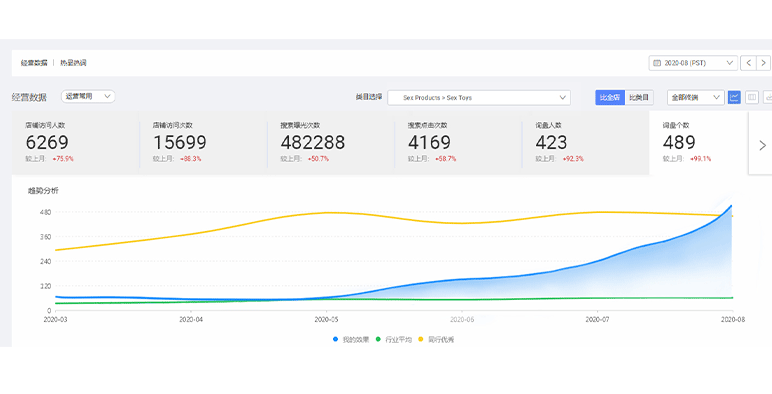Viewport: 772px width, 394px height.
Task: Expand Sex Products > Sex Toys category dropdown
Action: point(479,98)
